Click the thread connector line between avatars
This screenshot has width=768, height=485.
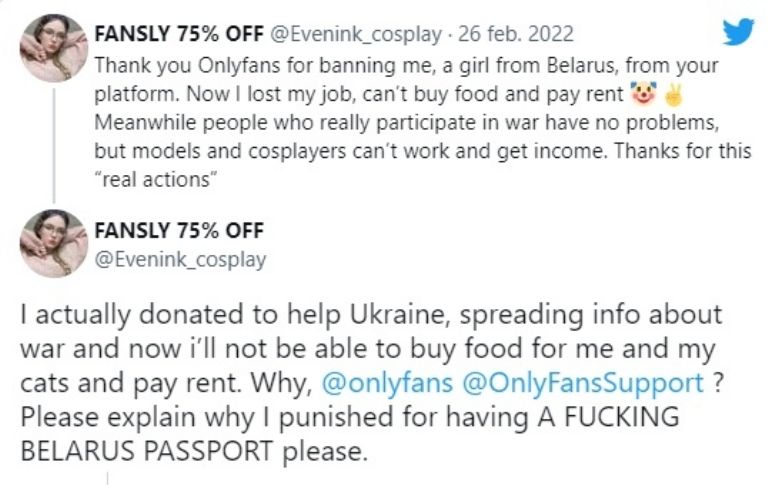[54, 145]
